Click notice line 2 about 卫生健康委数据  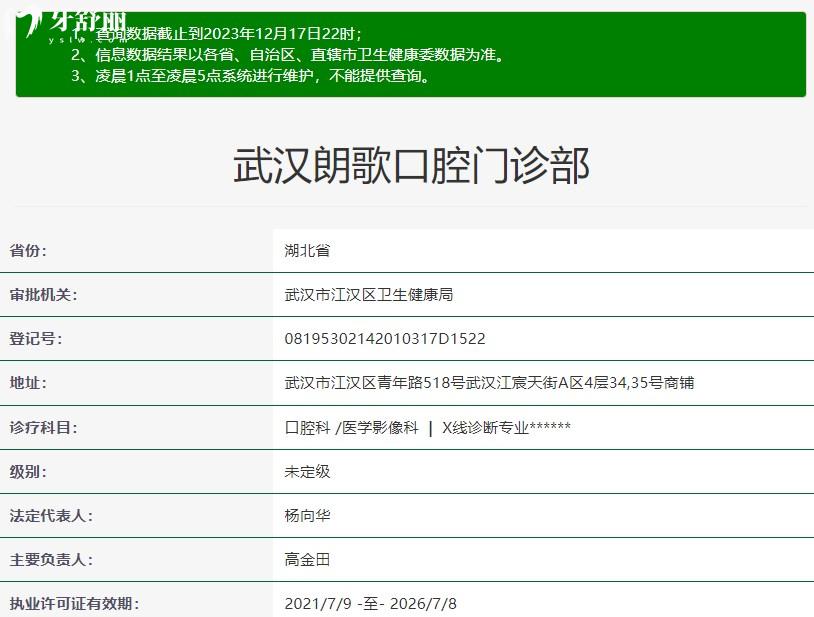pos(288,54)
